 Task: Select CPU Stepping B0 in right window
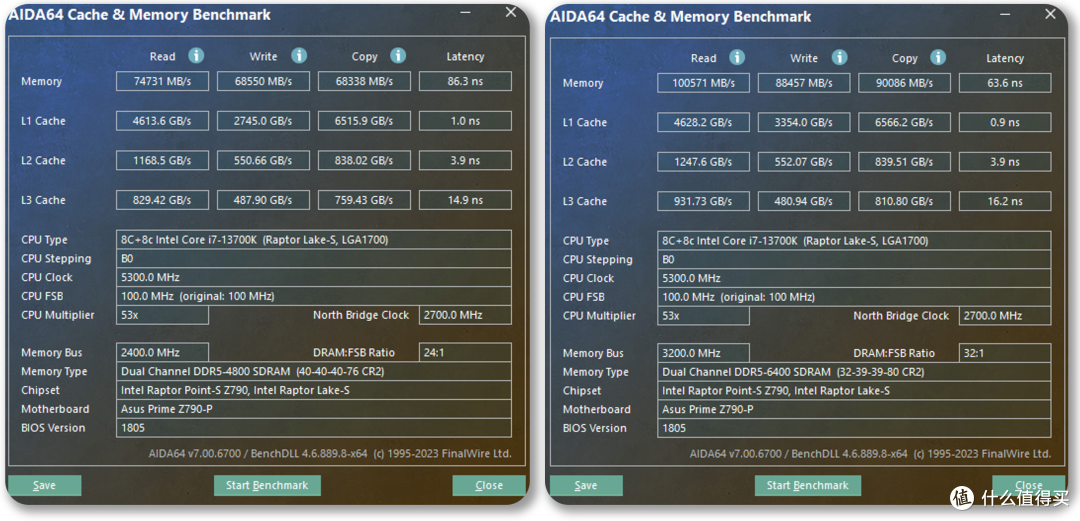[854, 259]
